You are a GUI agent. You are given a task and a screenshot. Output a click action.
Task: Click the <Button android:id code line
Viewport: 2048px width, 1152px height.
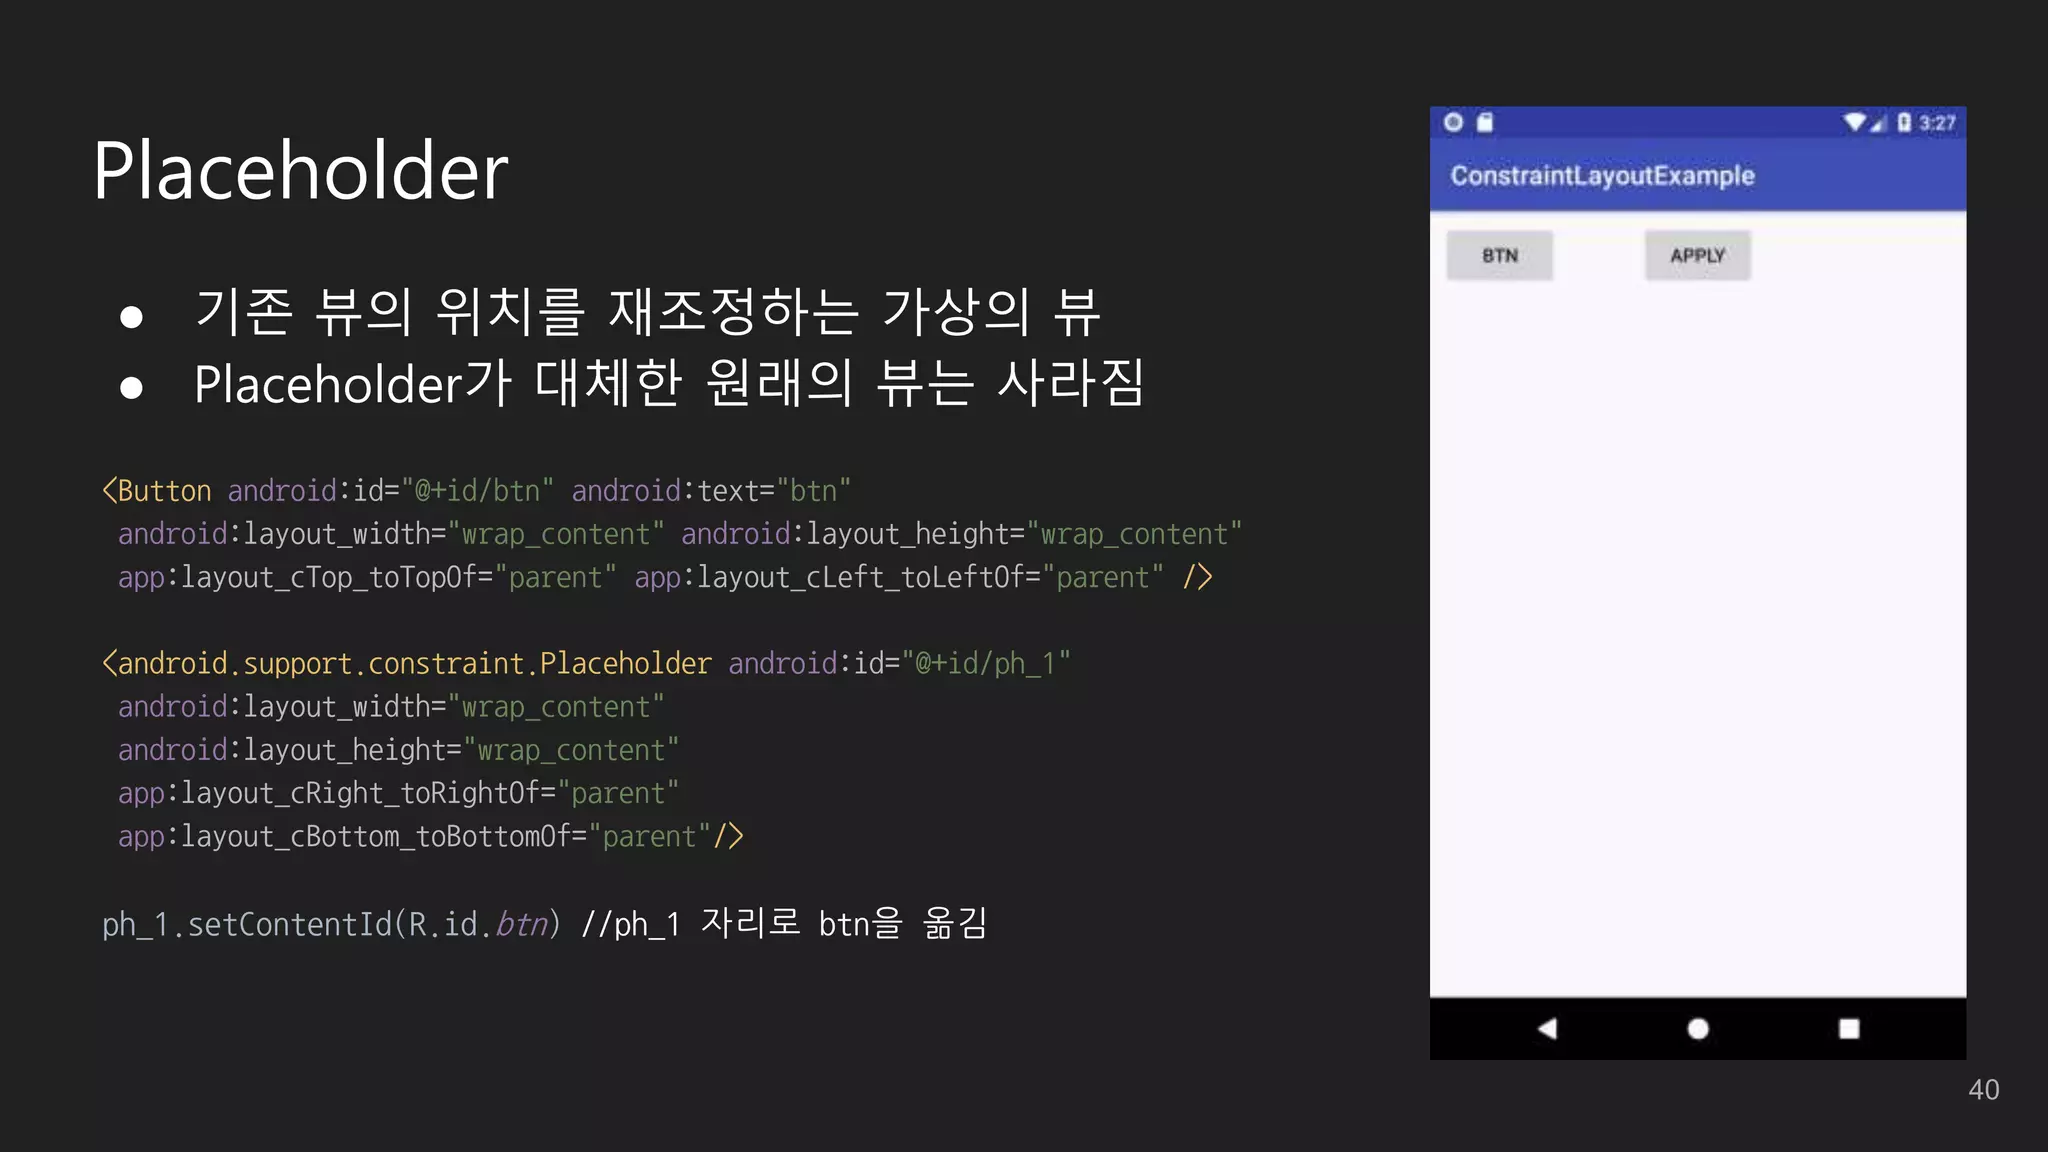476,491
